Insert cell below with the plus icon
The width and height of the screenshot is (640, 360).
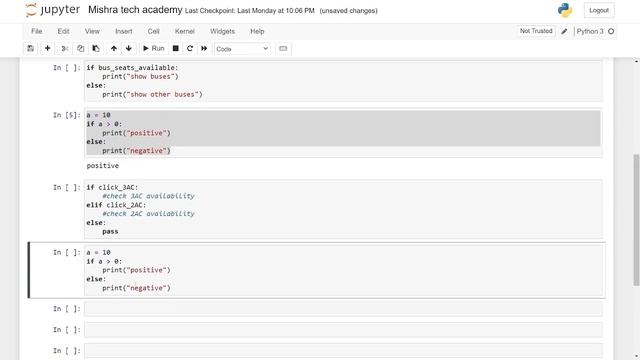47,49
